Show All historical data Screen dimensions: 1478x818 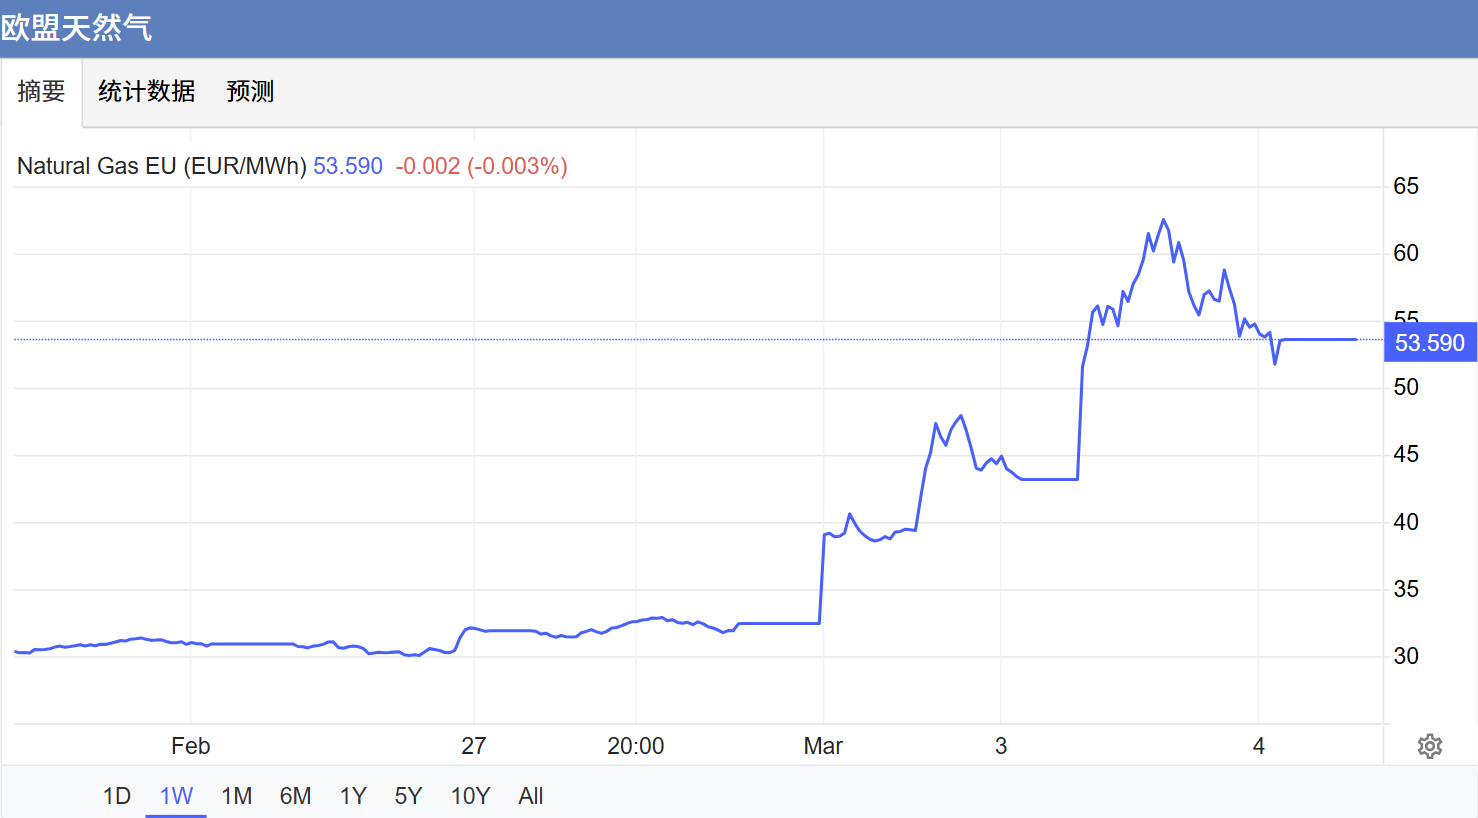tap(531, 796)
